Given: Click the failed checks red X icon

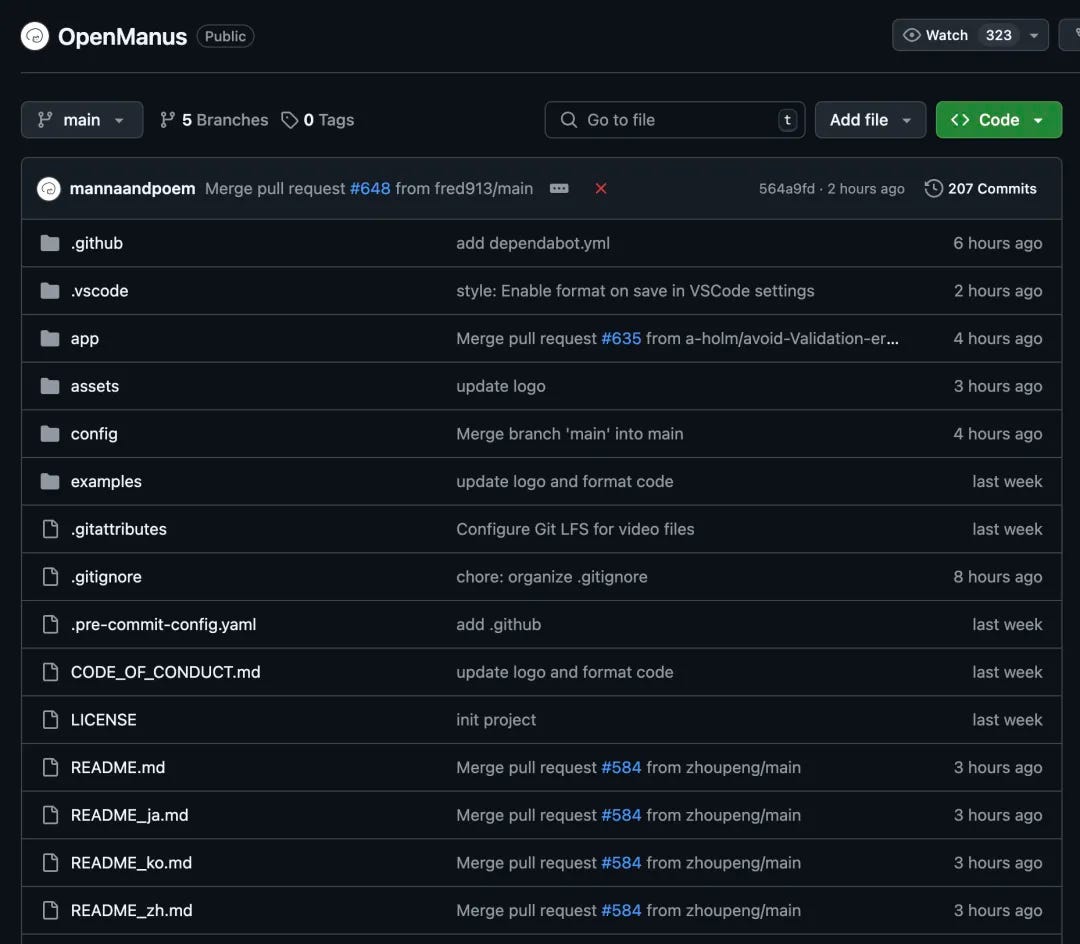Looking at the screenshot, I should click(601, 189).
